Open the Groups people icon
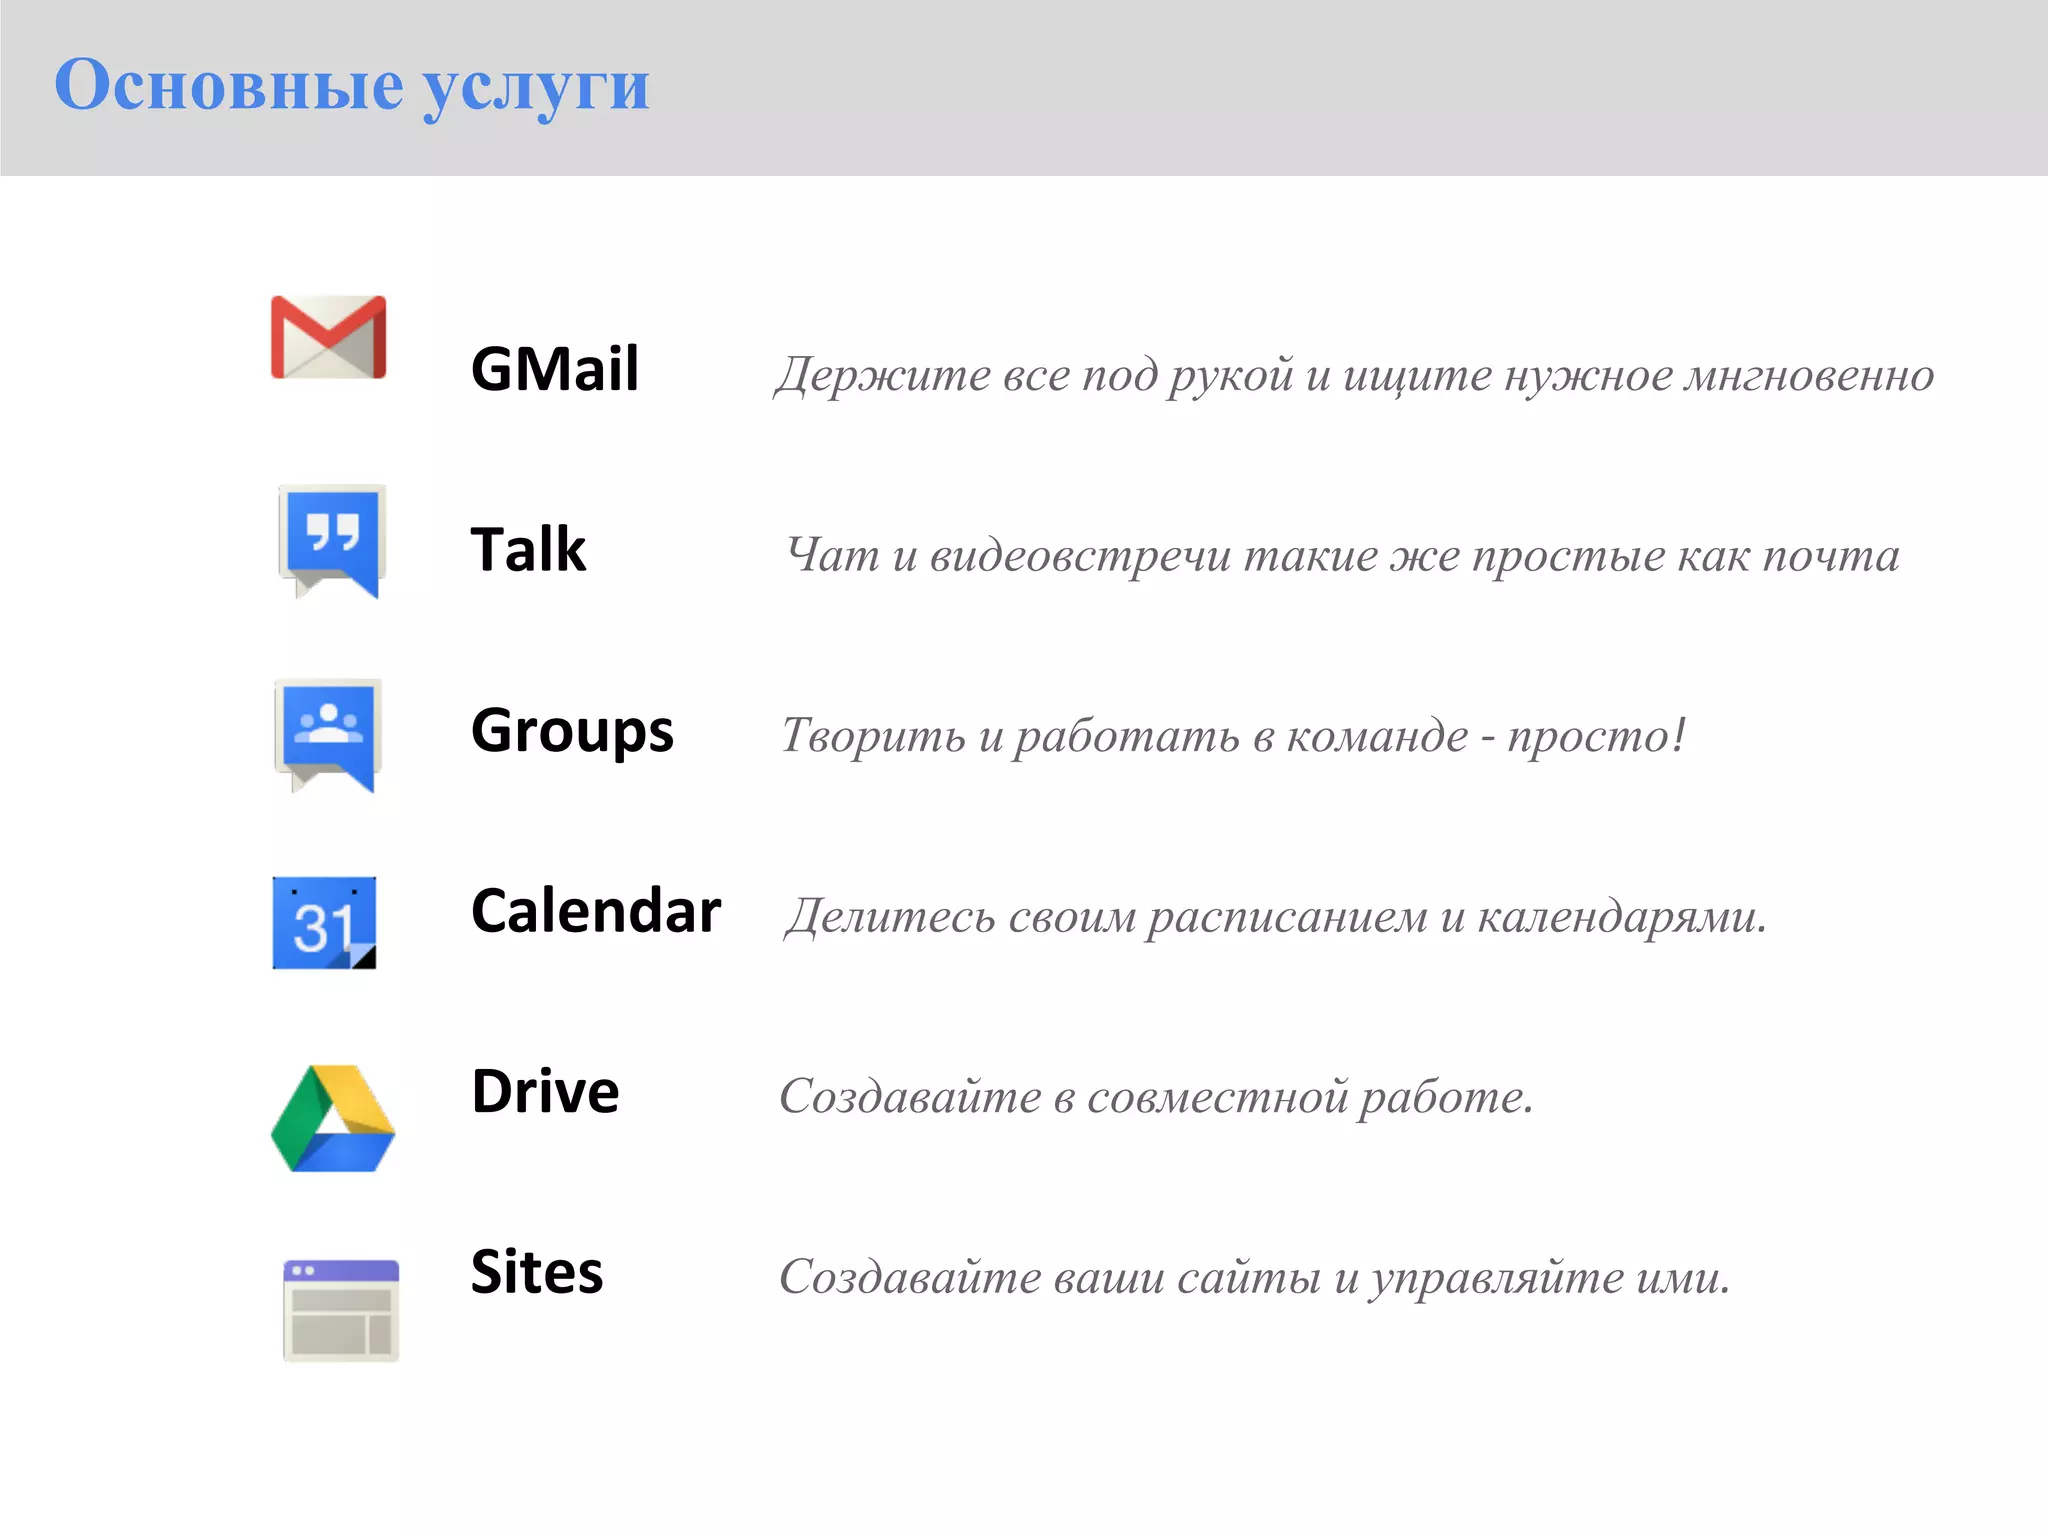2048x1536 pixels. (x=328, y=736)
